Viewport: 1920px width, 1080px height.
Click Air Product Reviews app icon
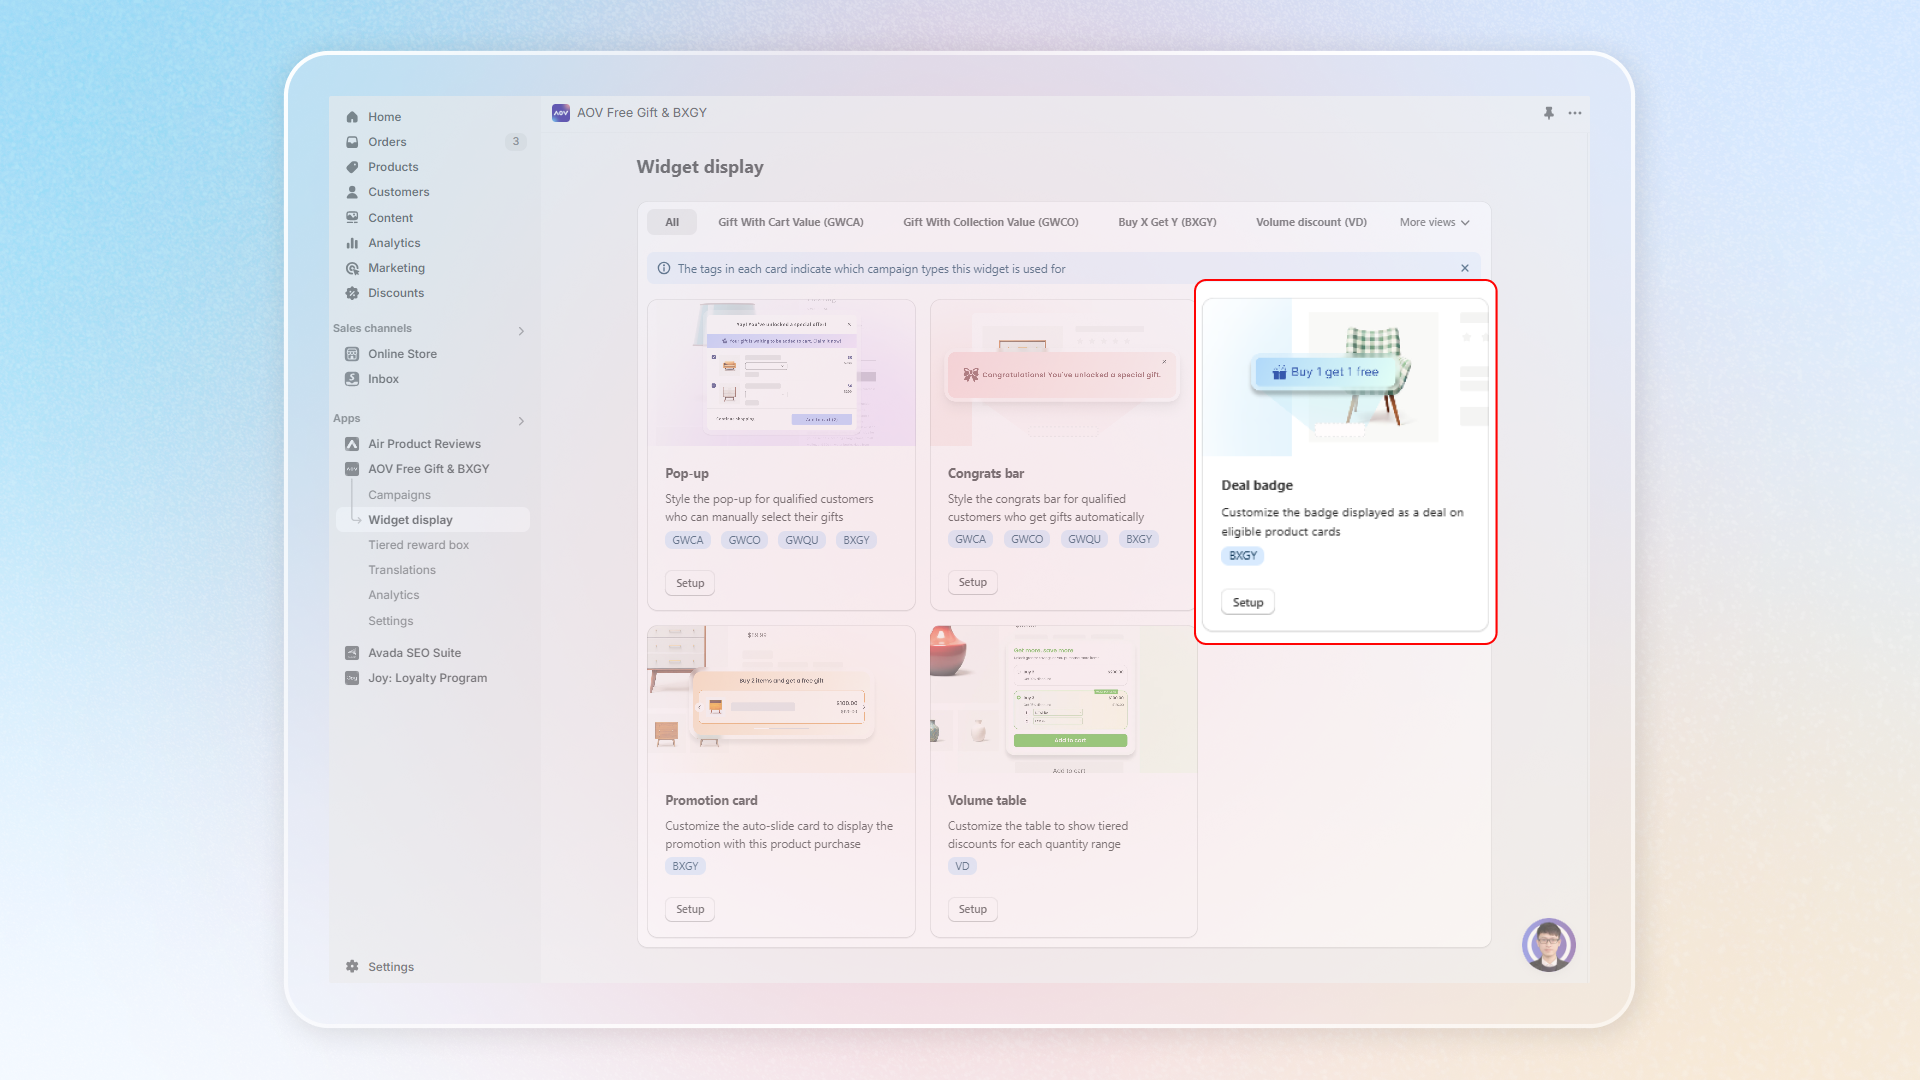click(352, 444)
